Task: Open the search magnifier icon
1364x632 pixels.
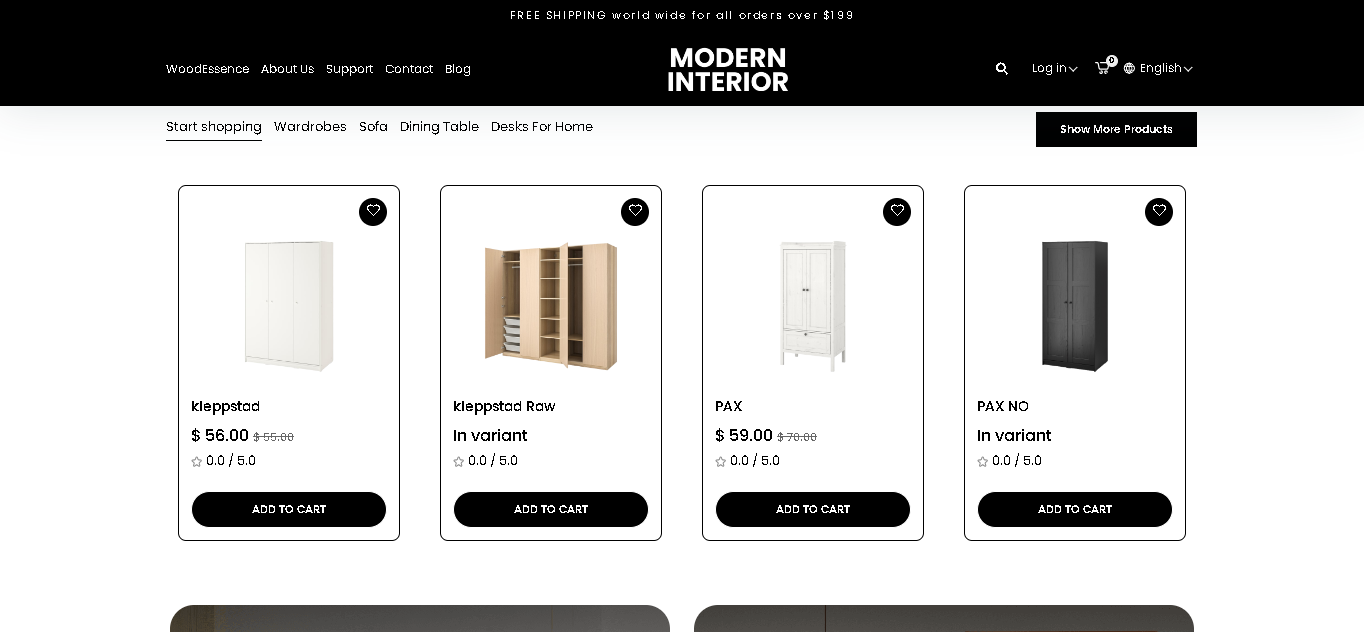Action: pyautogui.click(x=1001, y=68)
